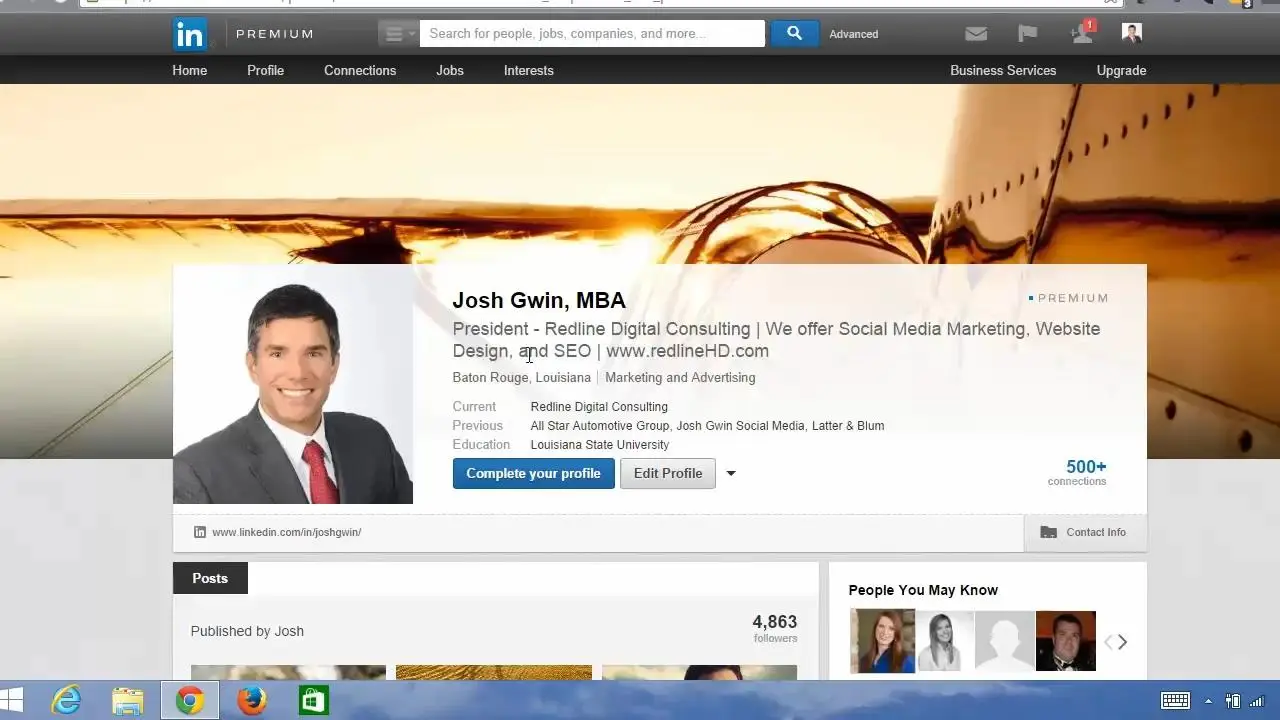Open first post thumbnail under Published by Josh
Image resolution: width=1280 pixels, height=720 pixels.
click(288, 672)
